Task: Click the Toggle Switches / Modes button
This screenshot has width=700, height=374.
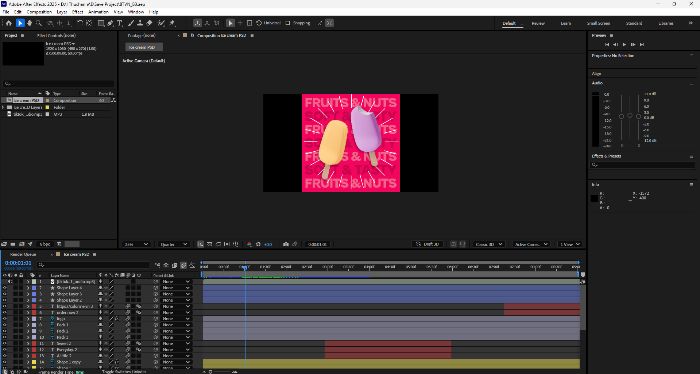Action: coord(124,371)
